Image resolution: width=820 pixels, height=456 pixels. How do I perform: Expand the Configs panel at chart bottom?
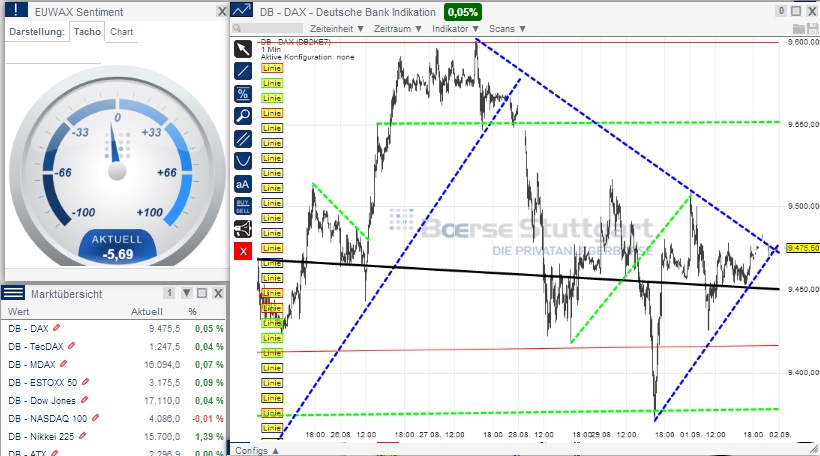click(256, 450)
